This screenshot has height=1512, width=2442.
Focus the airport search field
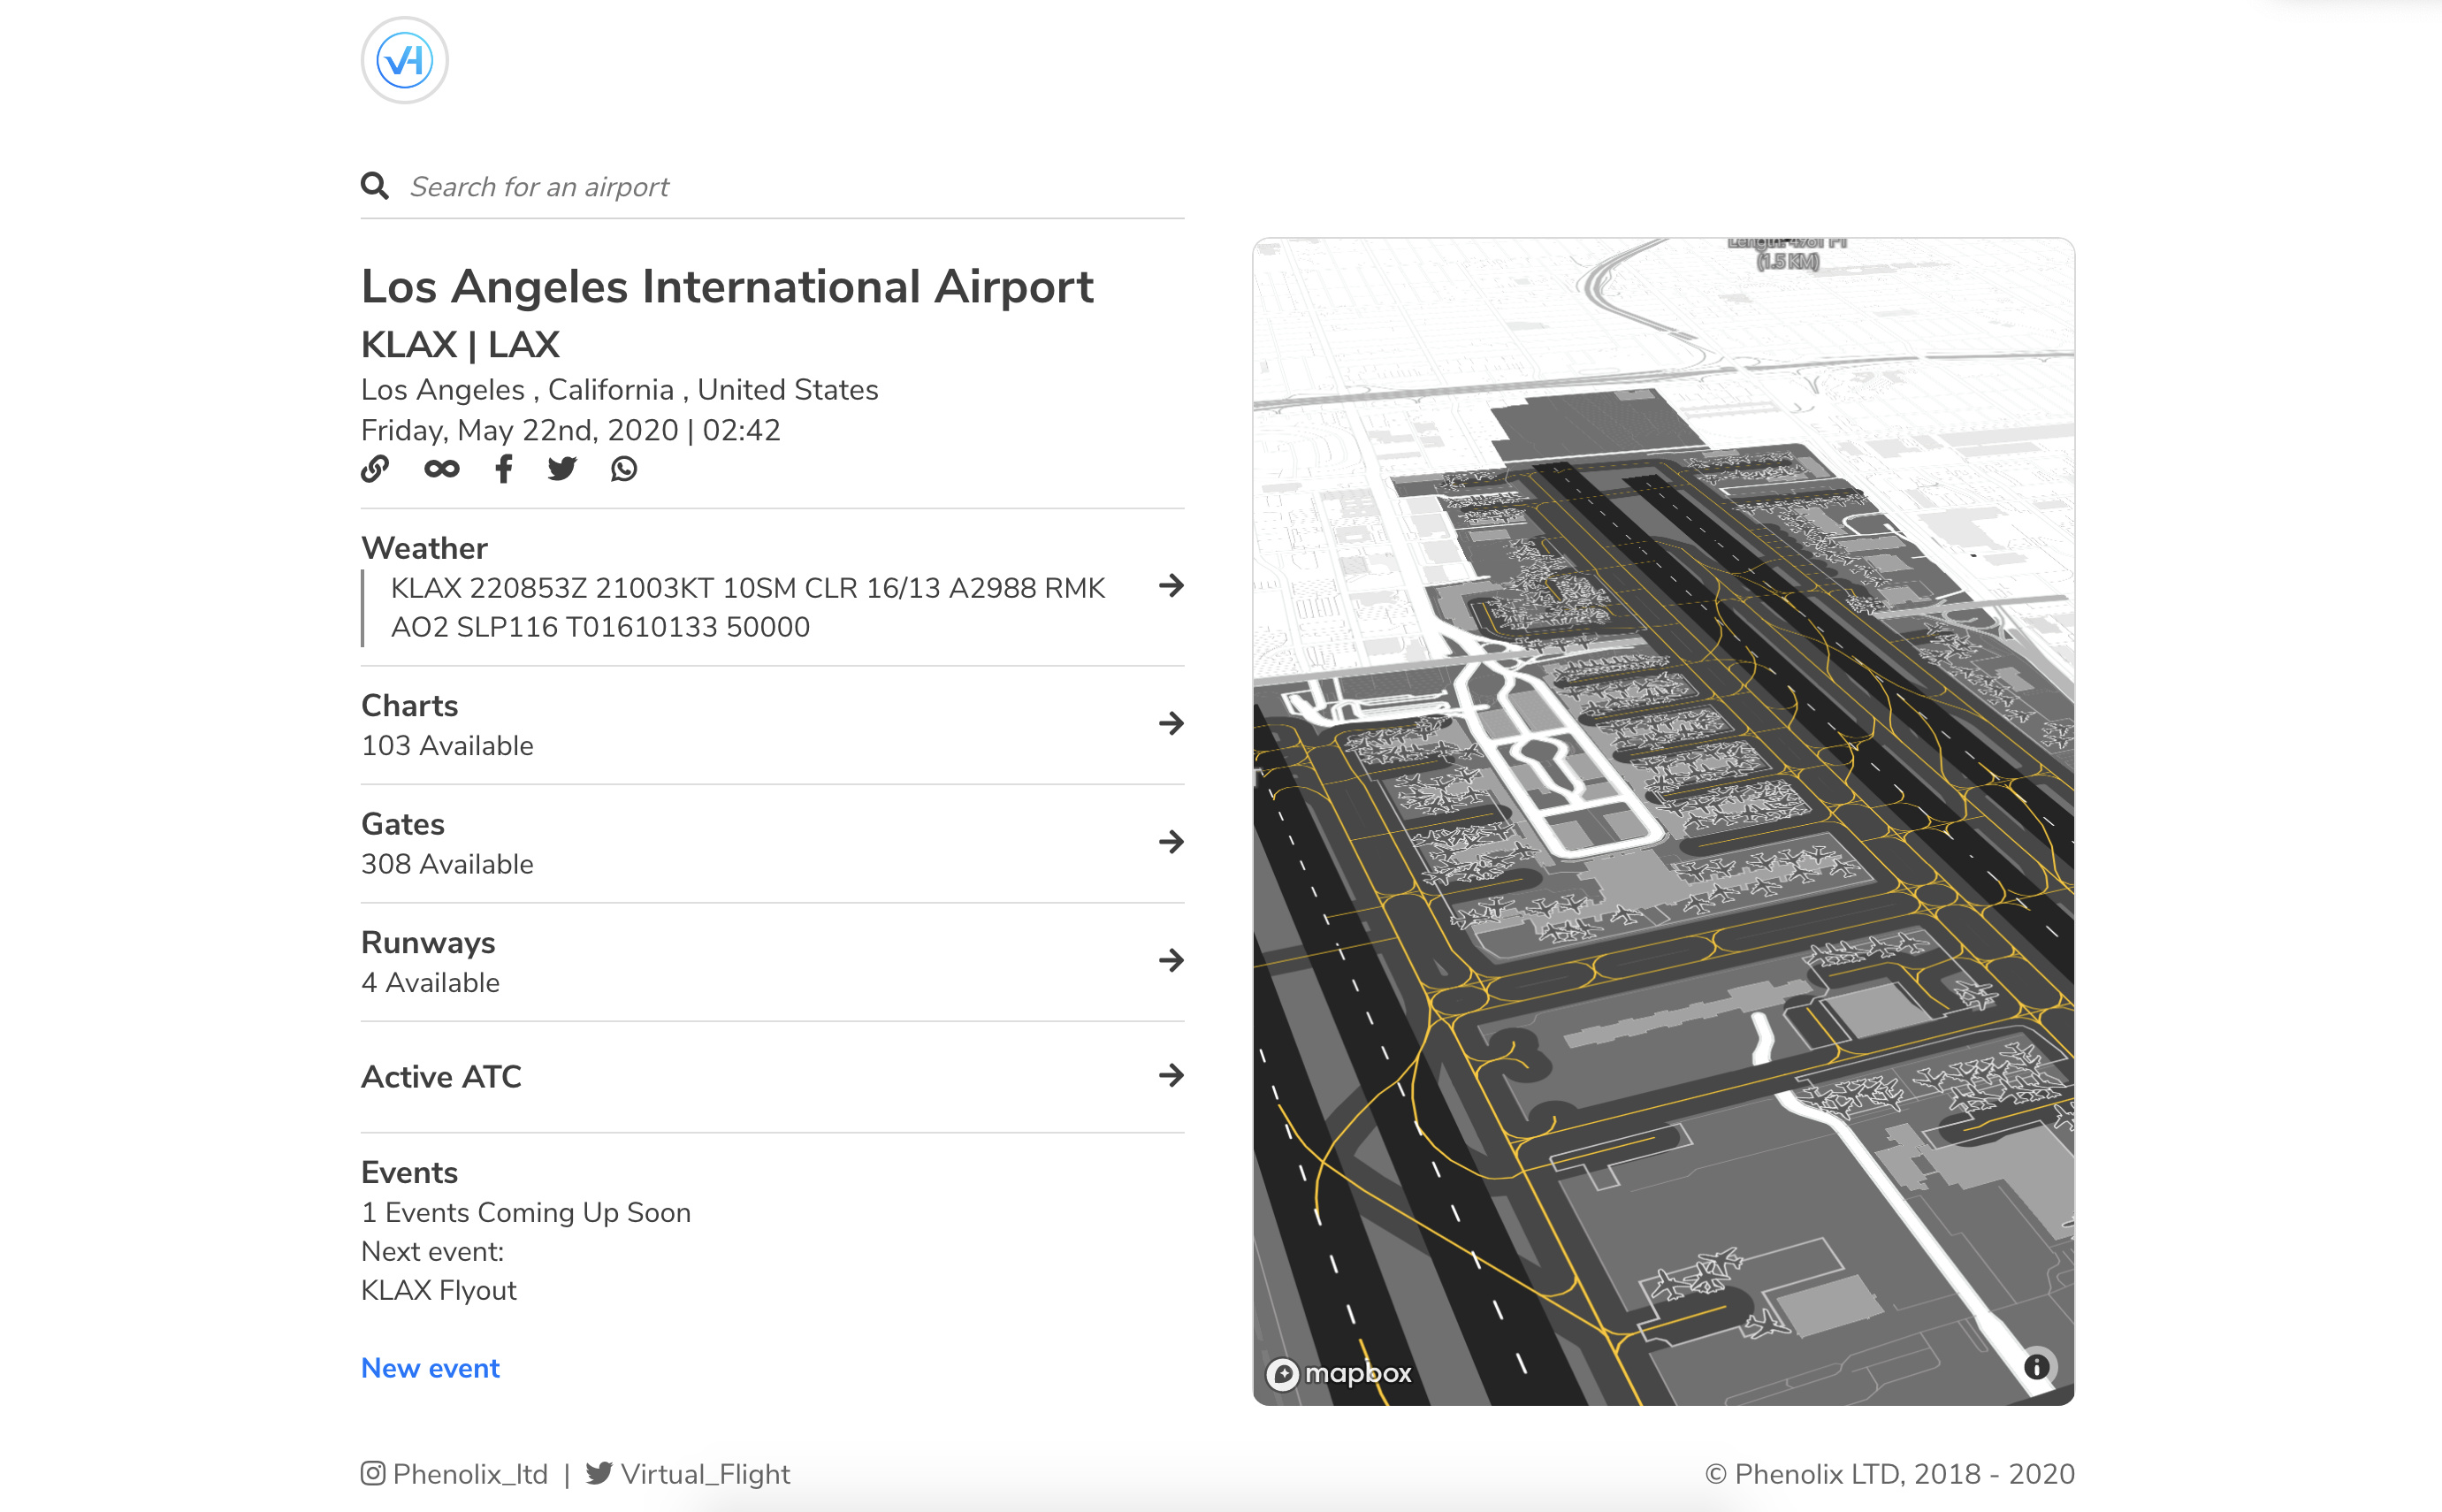click(x=790, y=187)
